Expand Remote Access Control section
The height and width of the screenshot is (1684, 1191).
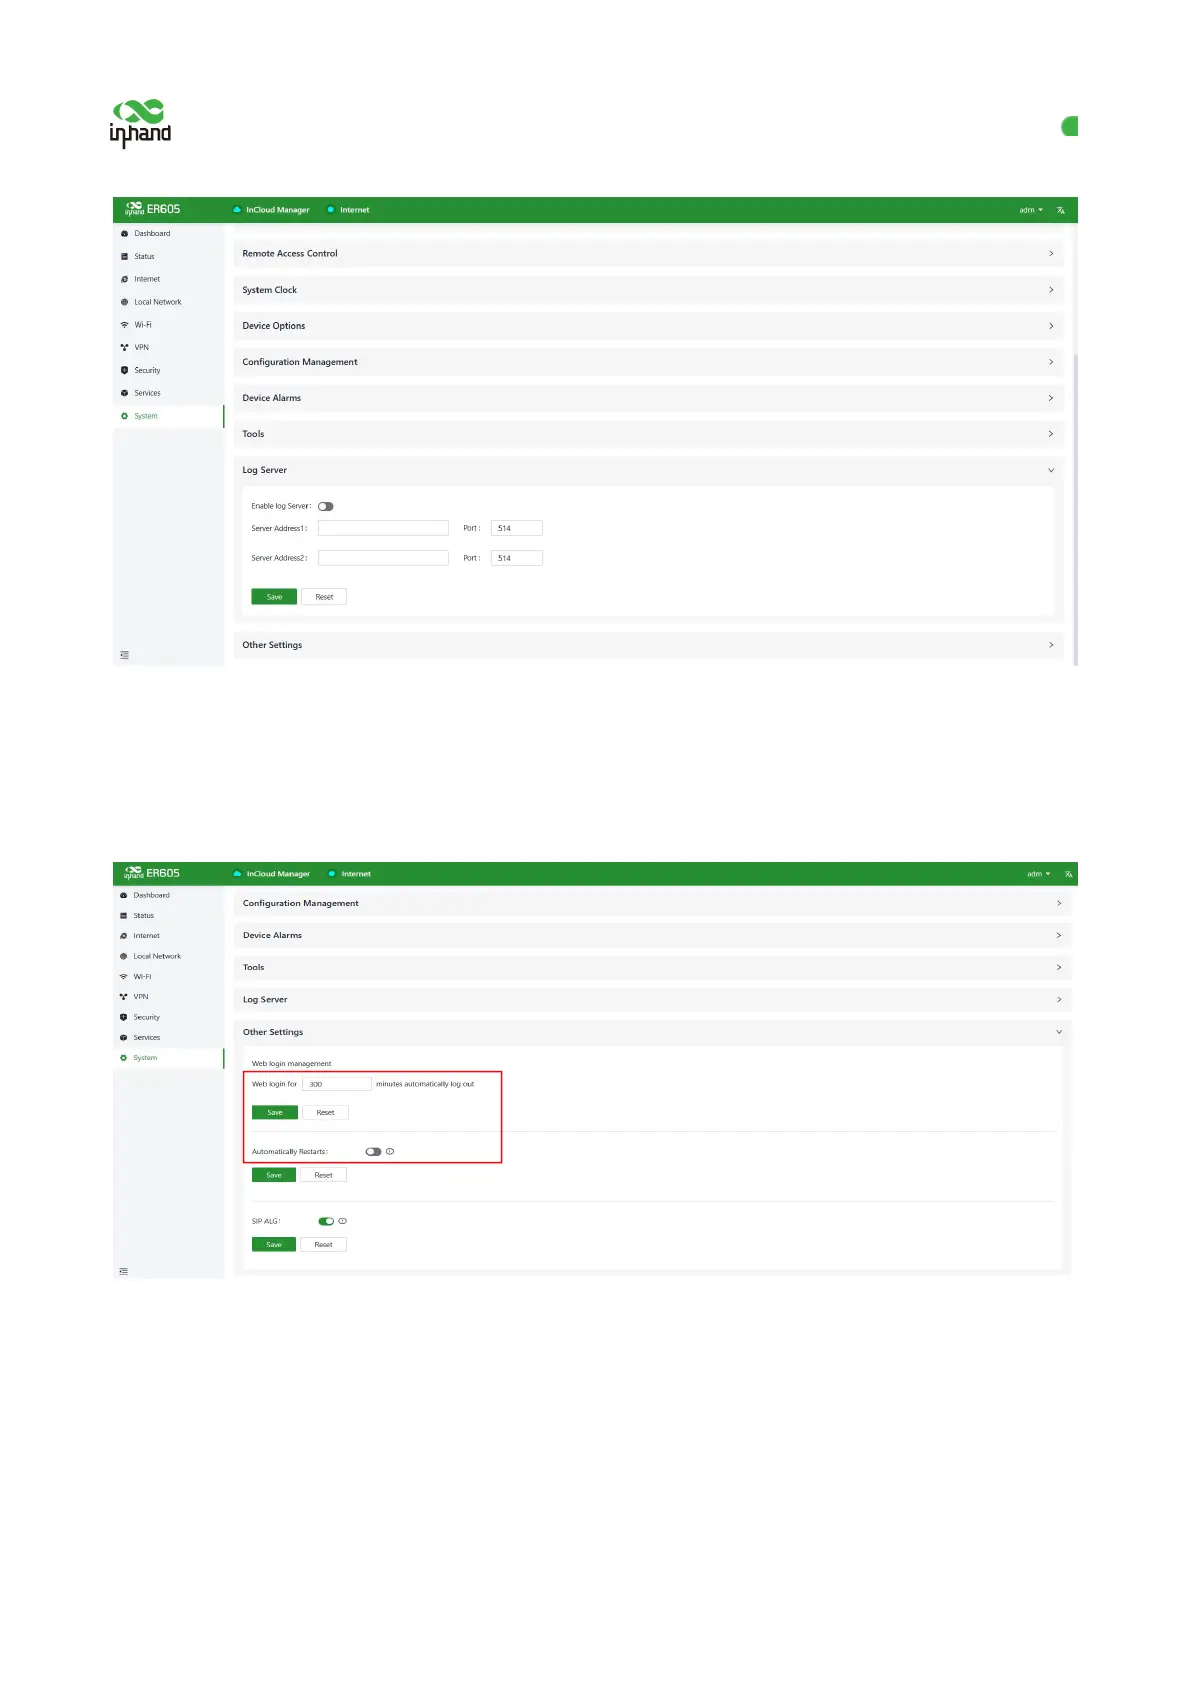point(648,254)
